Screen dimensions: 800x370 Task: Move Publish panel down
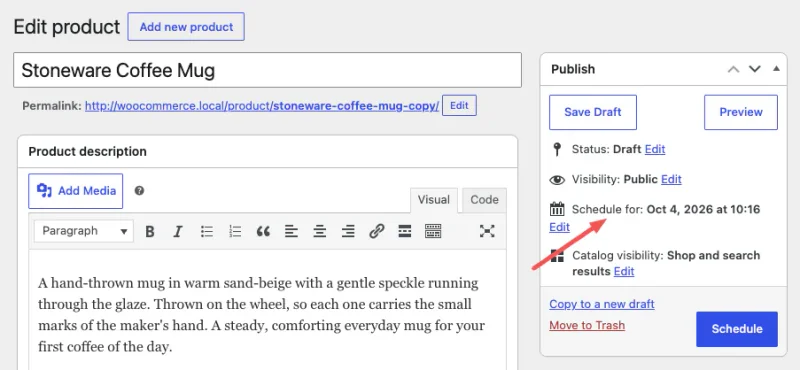click(x=755, y=69)
